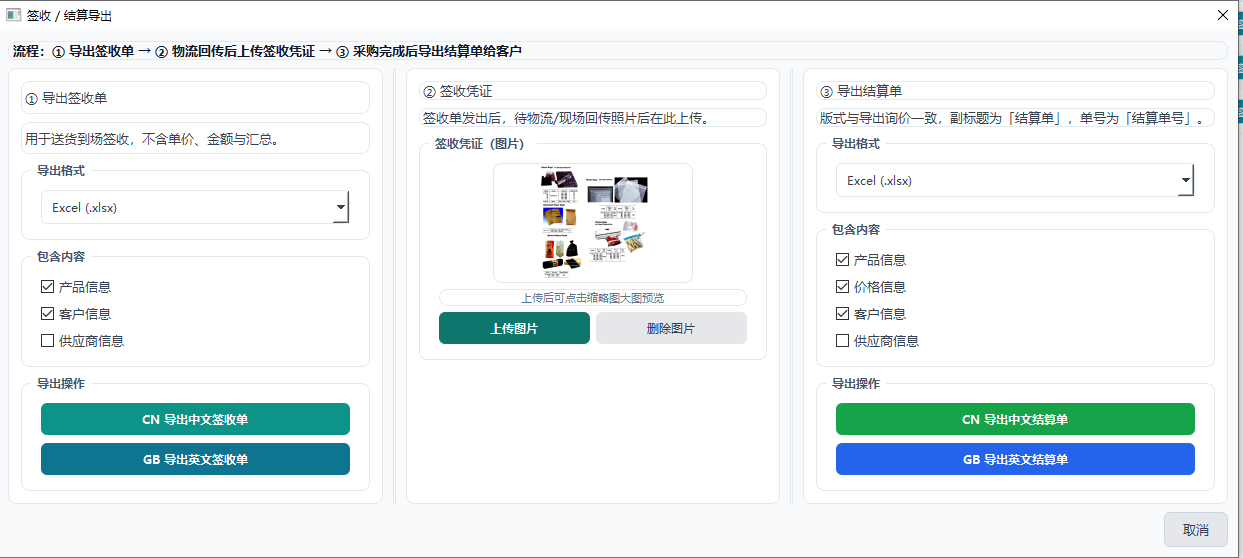1243x558 pixels.
Task: Open 导出格式 Excel dropdown in 导出结算单 panel
Action: click(x=1015, y=181)
